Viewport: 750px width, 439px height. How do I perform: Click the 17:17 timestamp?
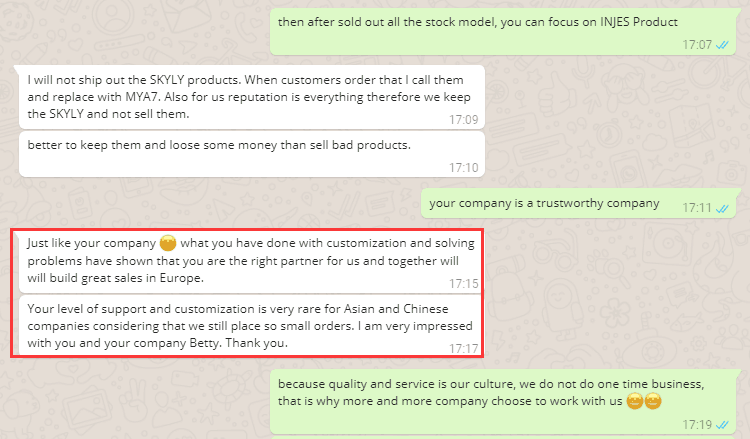pyautogui.click(x=464, y=348)
